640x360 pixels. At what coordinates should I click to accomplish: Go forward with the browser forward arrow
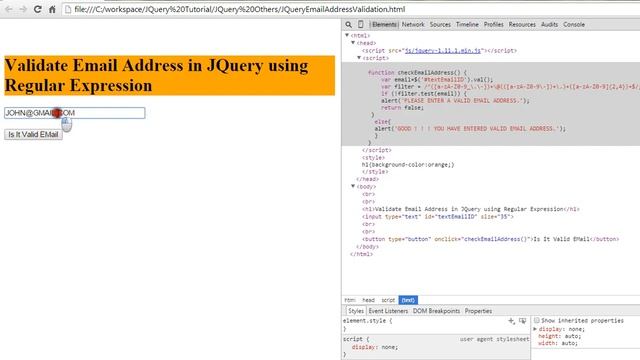point(23,9)
